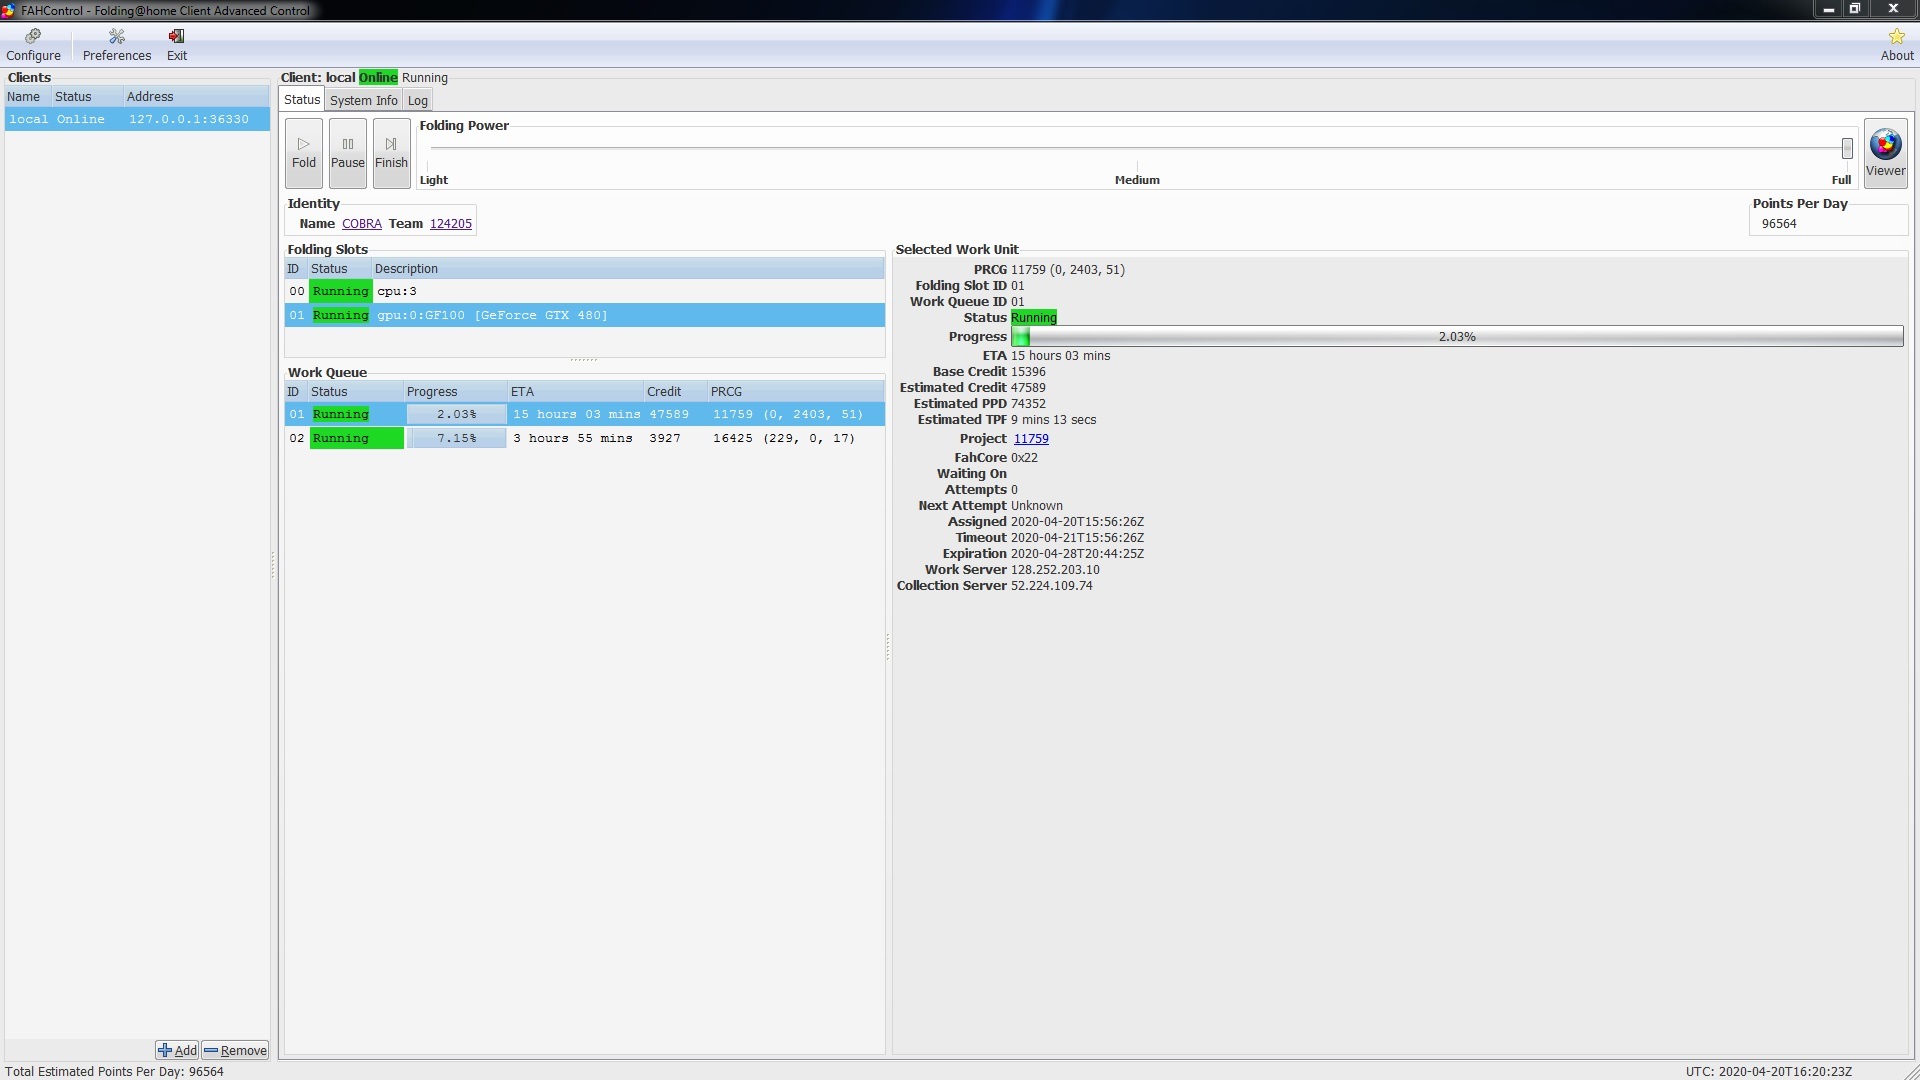Start folding with the Fold button
This screenshot has height=1080, width=1920.
point(304,153)
